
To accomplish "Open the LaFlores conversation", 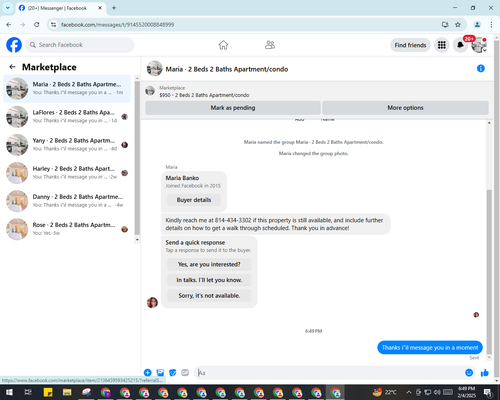I will [x=67, y=117].
